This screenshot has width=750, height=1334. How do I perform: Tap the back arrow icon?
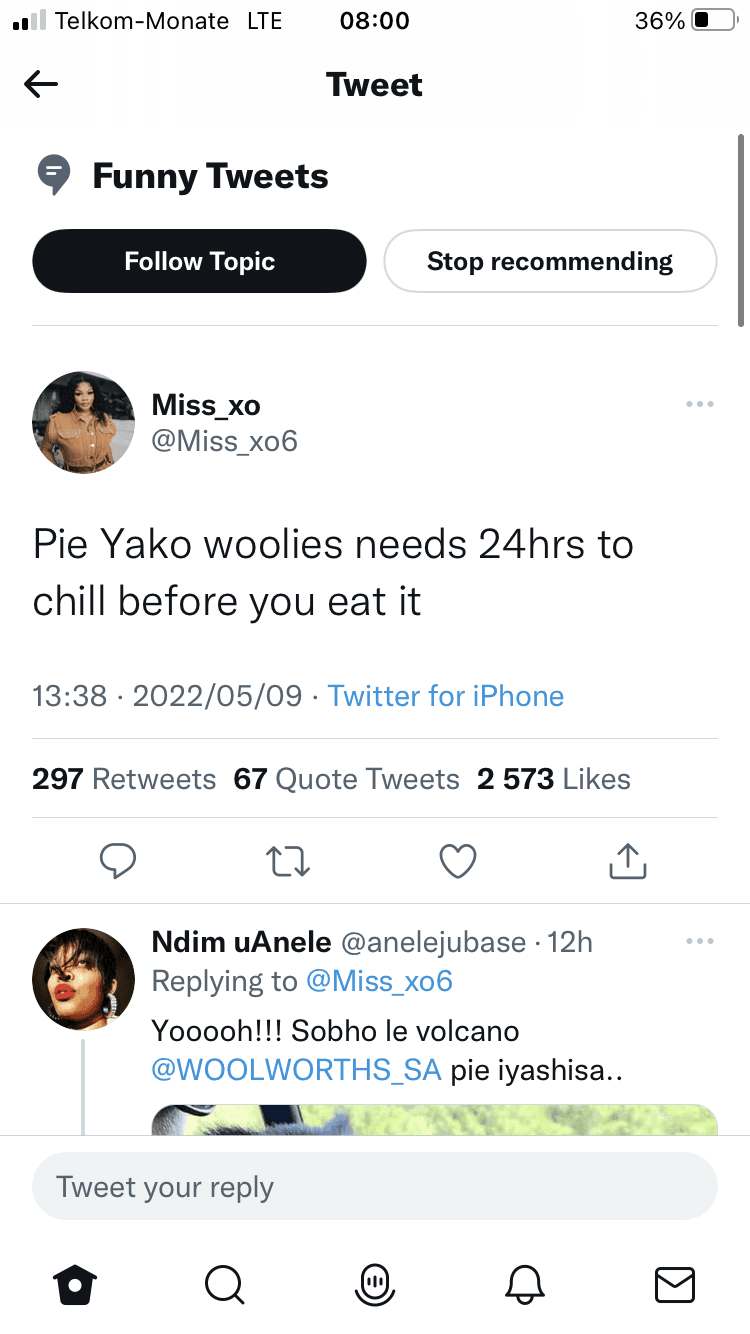tap(41, 85)
